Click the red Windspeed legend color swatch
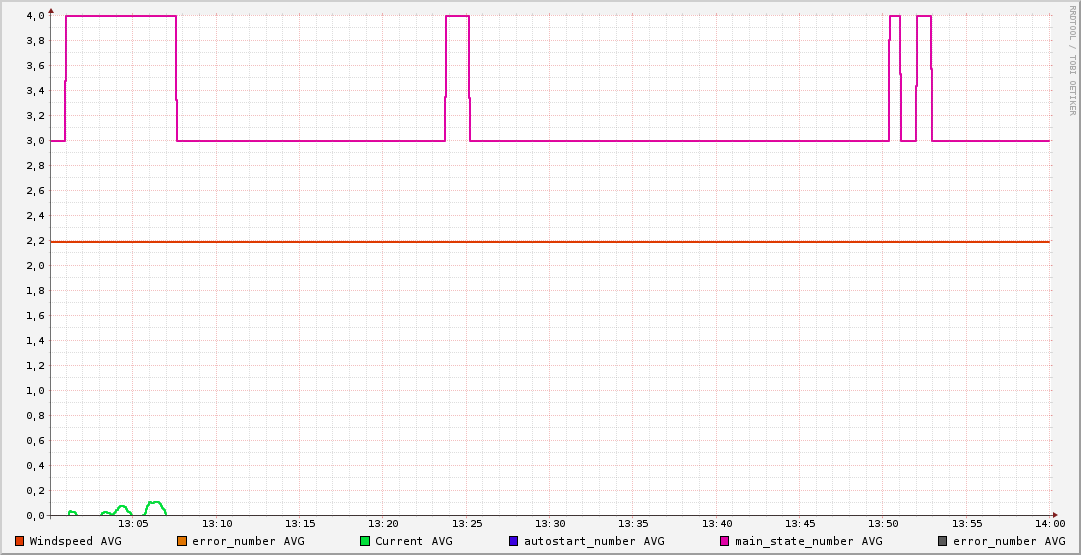The image size is (1081, 555). (20, 541)
